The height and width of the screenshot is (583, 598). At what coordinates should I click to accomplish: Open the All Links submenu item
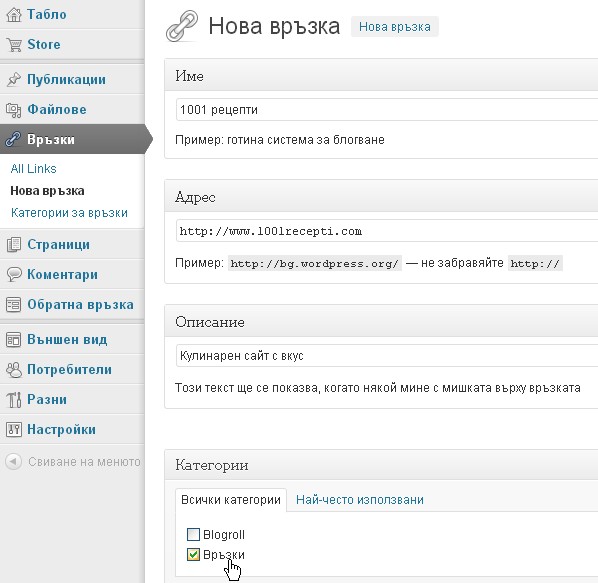coord(34,169)
